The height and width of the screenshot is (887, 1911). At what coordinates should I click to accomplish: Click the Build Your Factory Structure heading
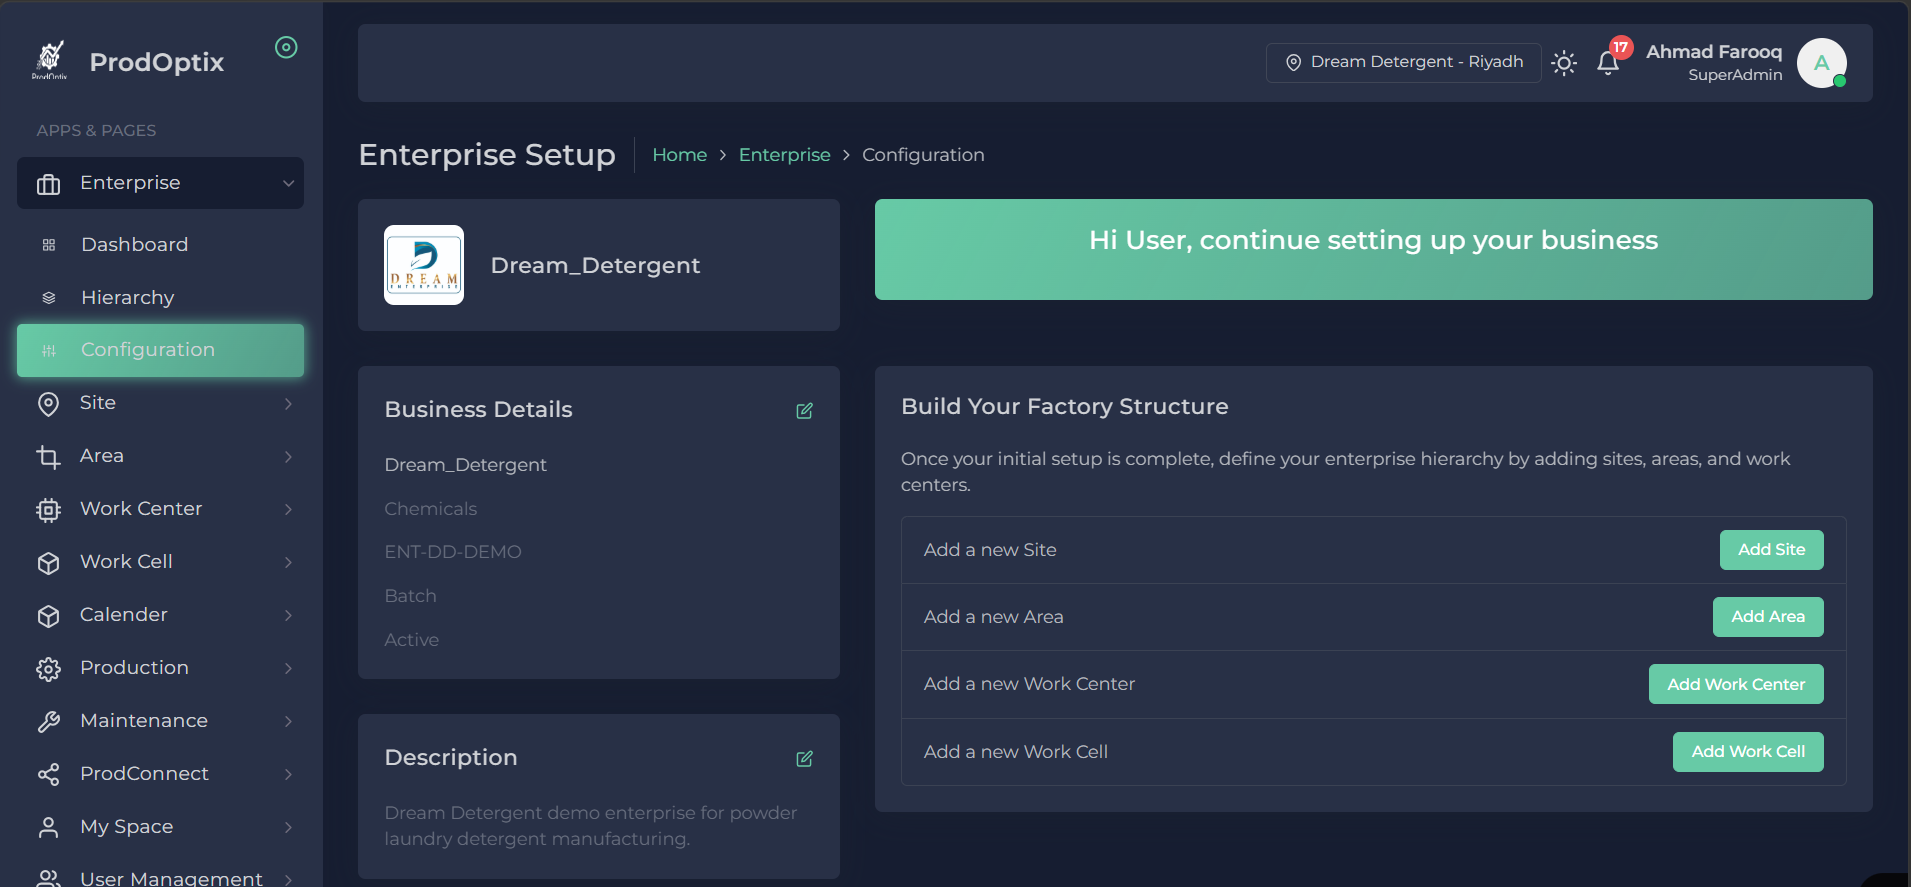click(x=1064, y=406)
